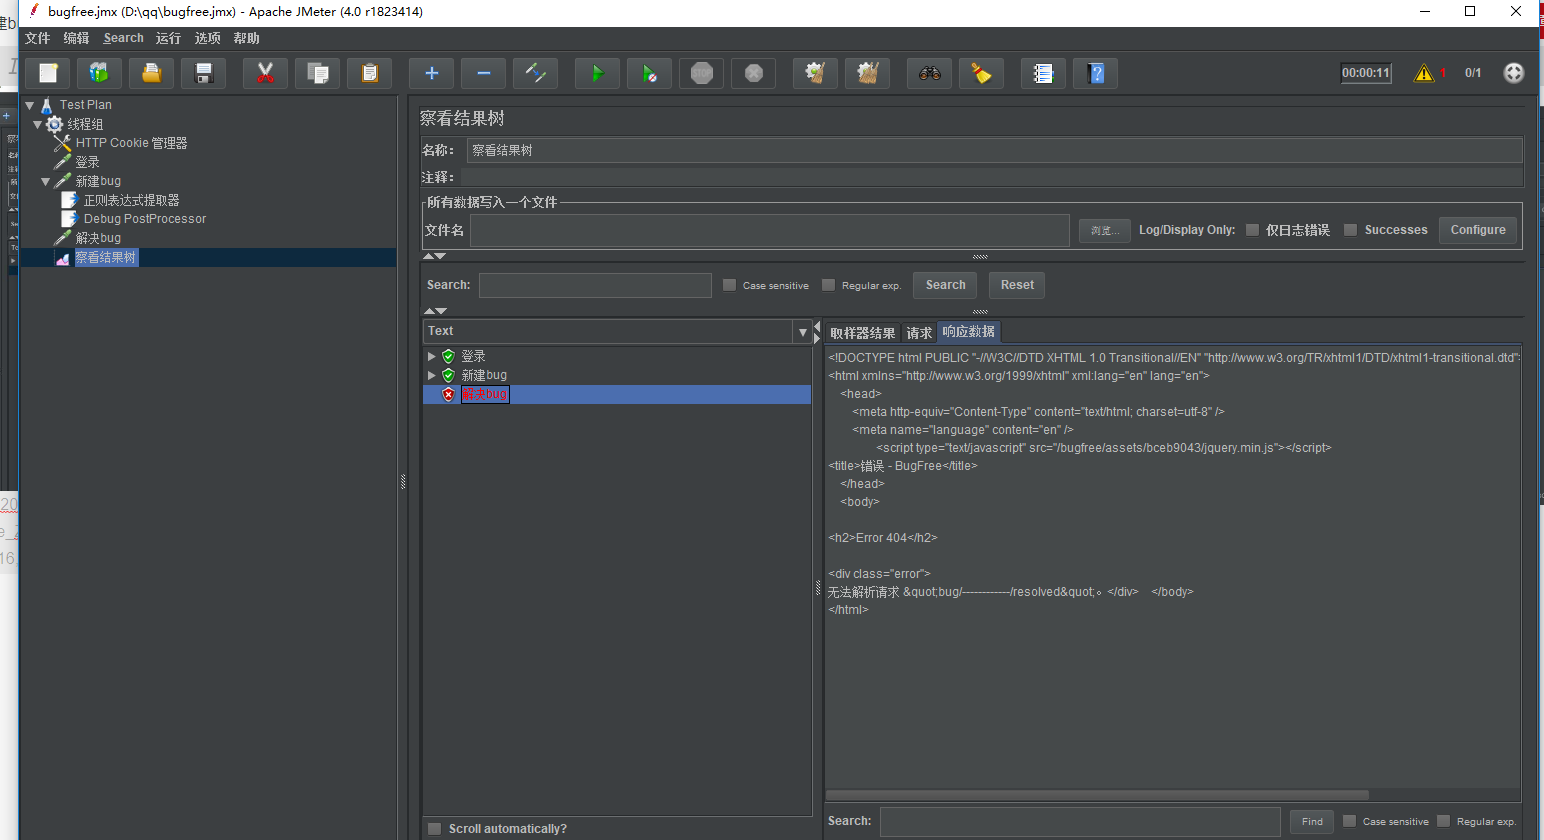Viewport: 1544px width, 840px height.
Task: Toggle element enabled state with the lightning icon
Action: coord(535,73)
